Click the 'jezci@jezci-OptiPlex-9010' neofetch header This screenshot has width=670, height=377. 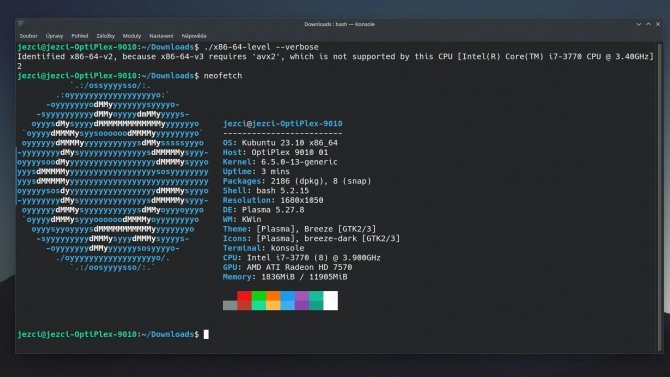[x=282, y=124]
